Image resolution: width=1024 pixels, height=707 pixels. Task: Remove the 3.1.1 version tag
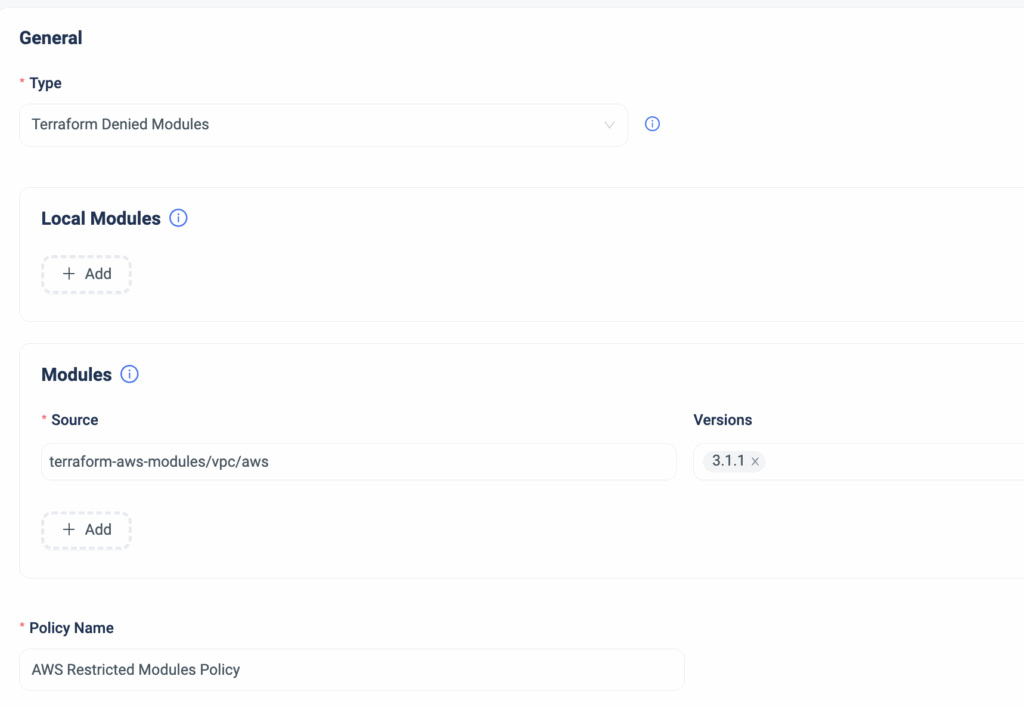755,462
